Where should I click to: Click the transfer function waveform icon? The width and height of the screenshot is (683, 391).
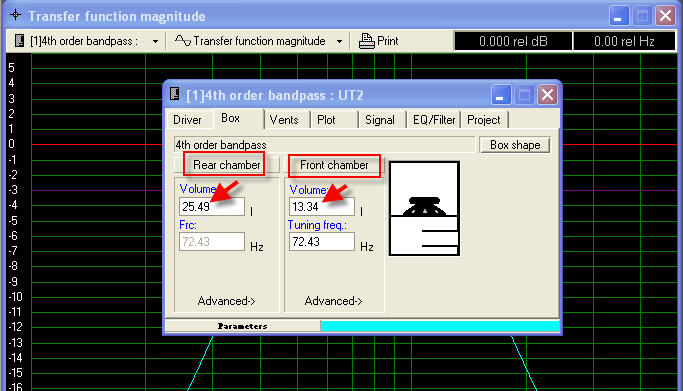183,41
